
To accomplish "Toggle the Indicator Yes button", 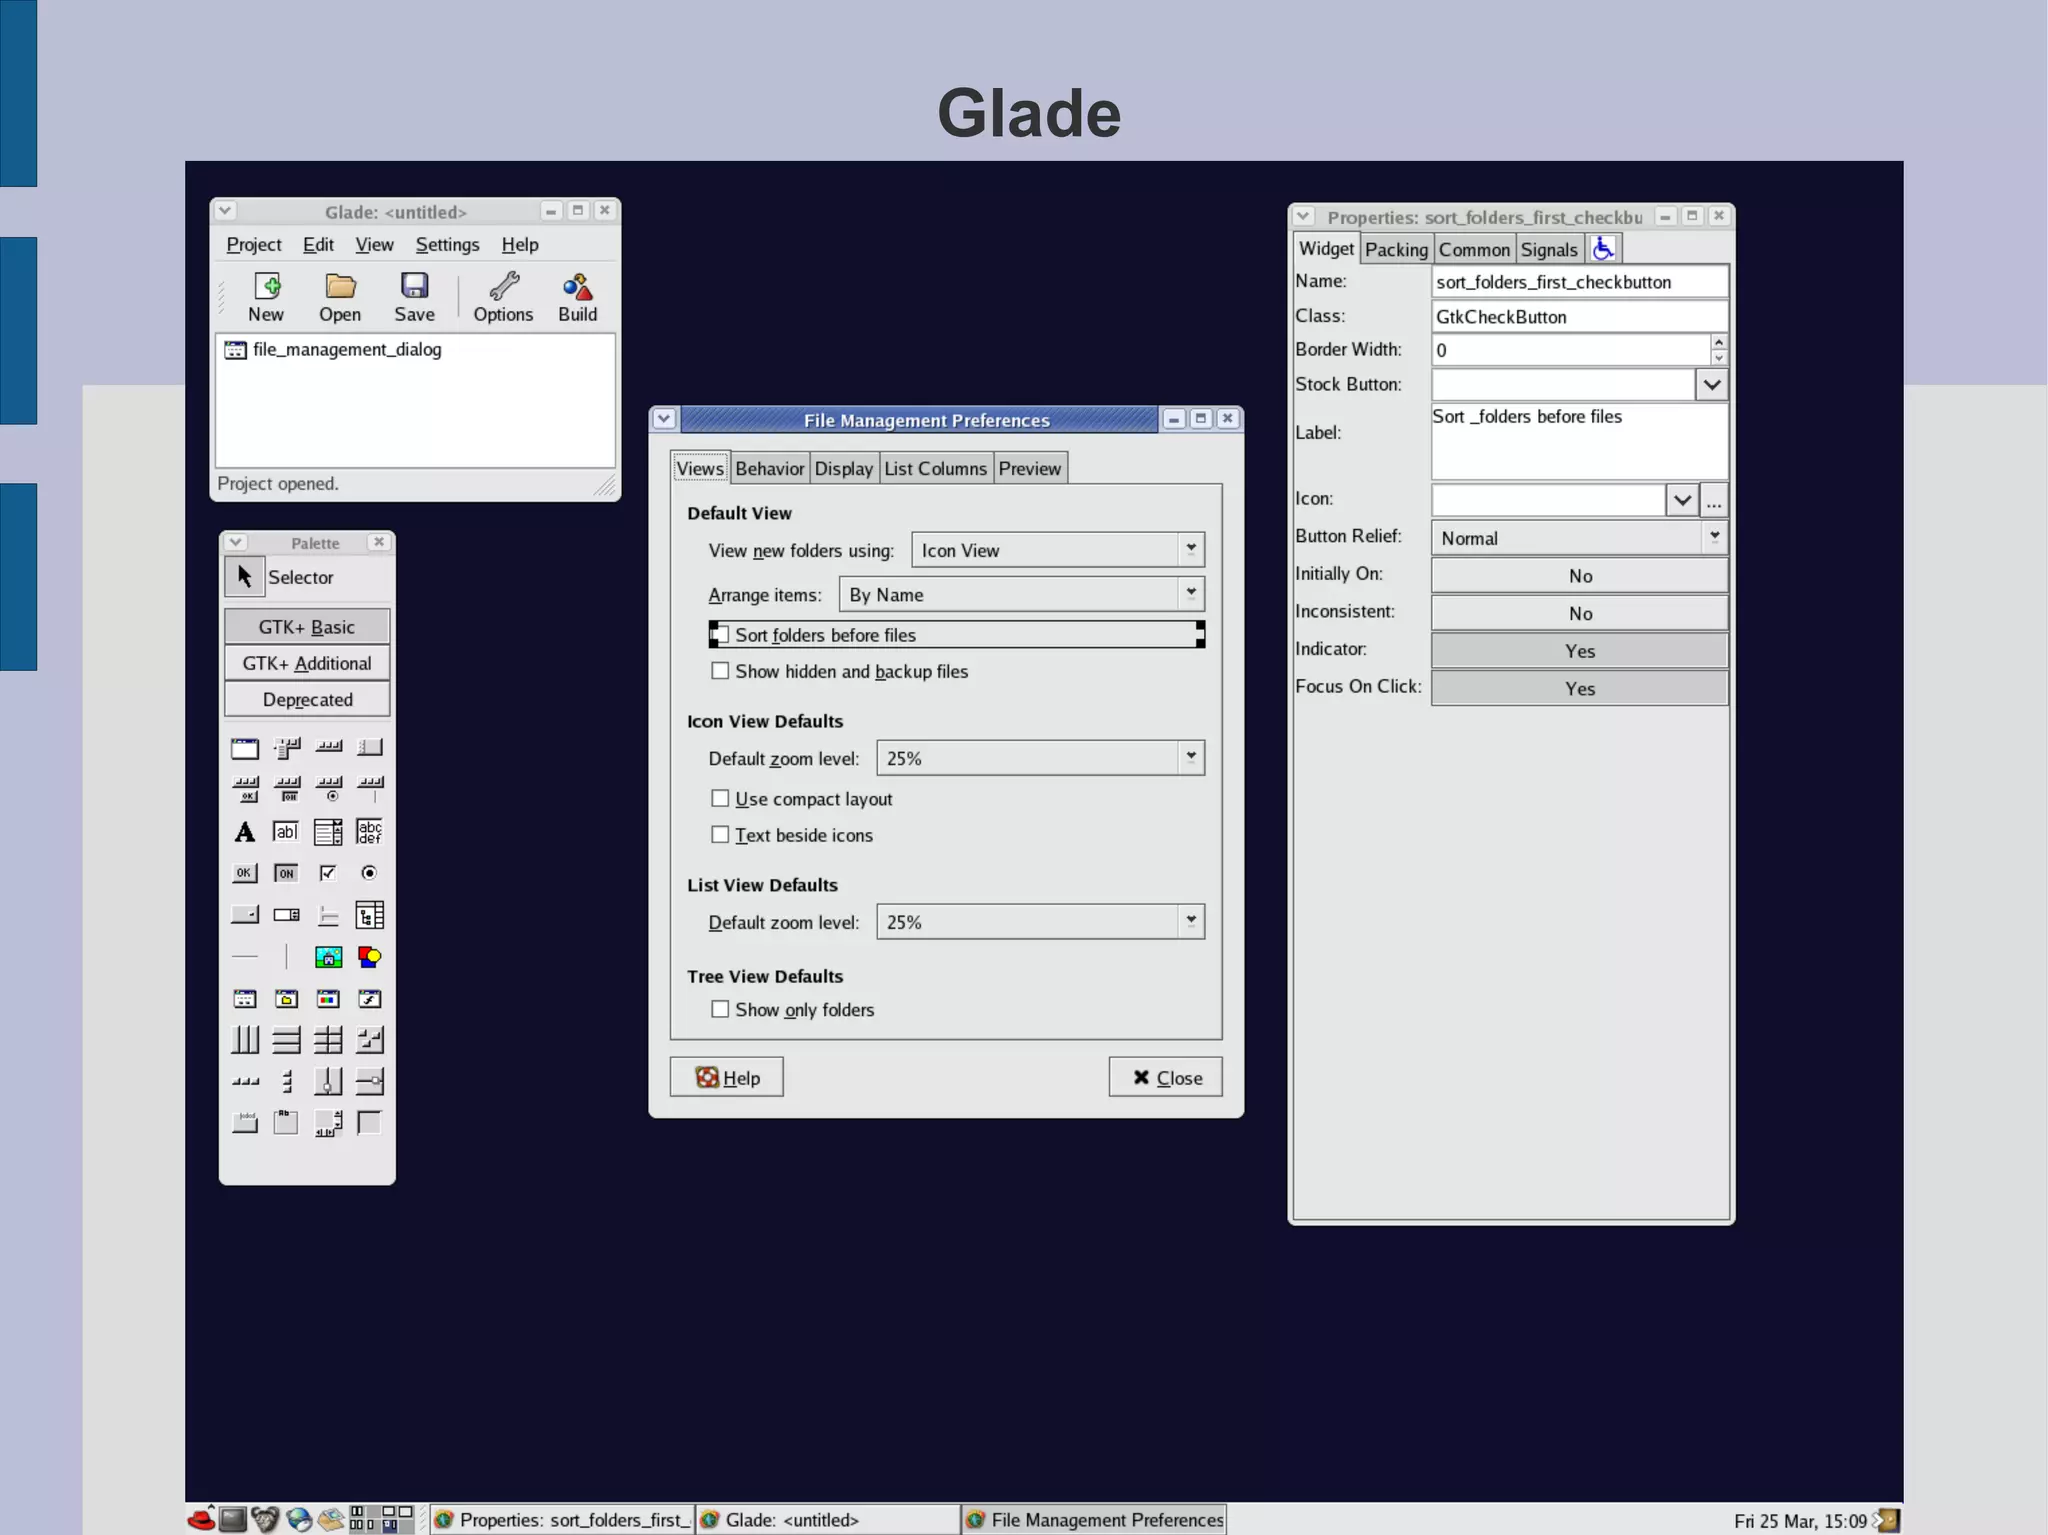I will point(1580,651).
